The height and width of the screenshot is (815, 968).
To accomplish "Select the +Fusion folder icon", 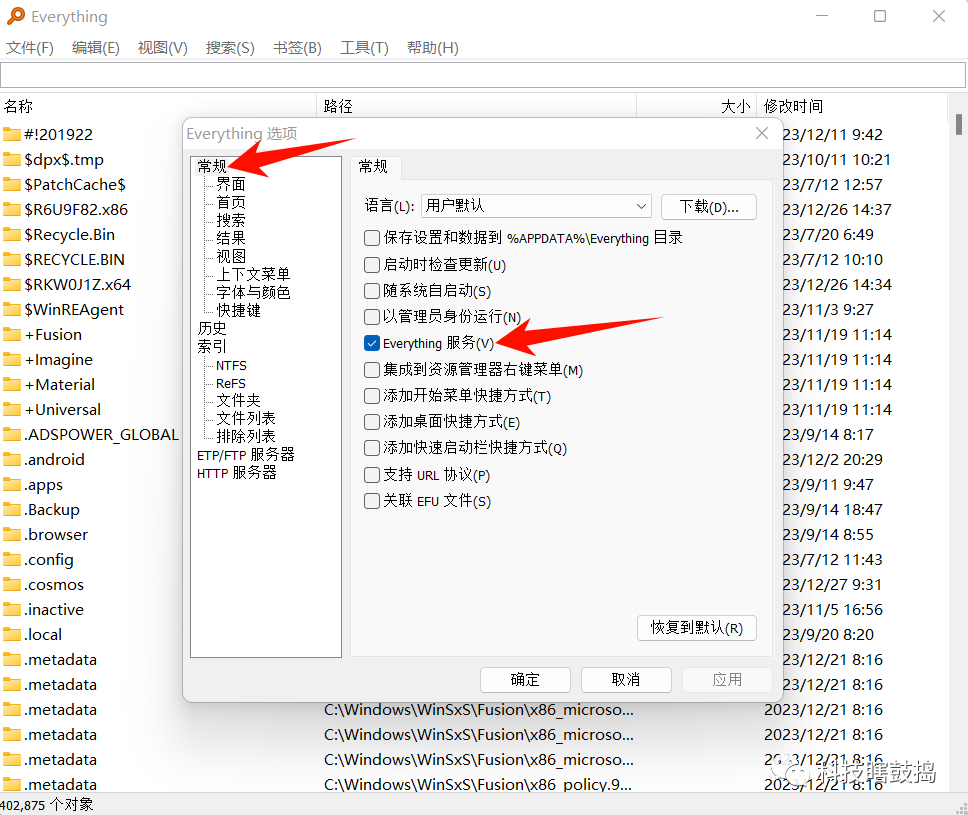I will (x=12, y=334).
